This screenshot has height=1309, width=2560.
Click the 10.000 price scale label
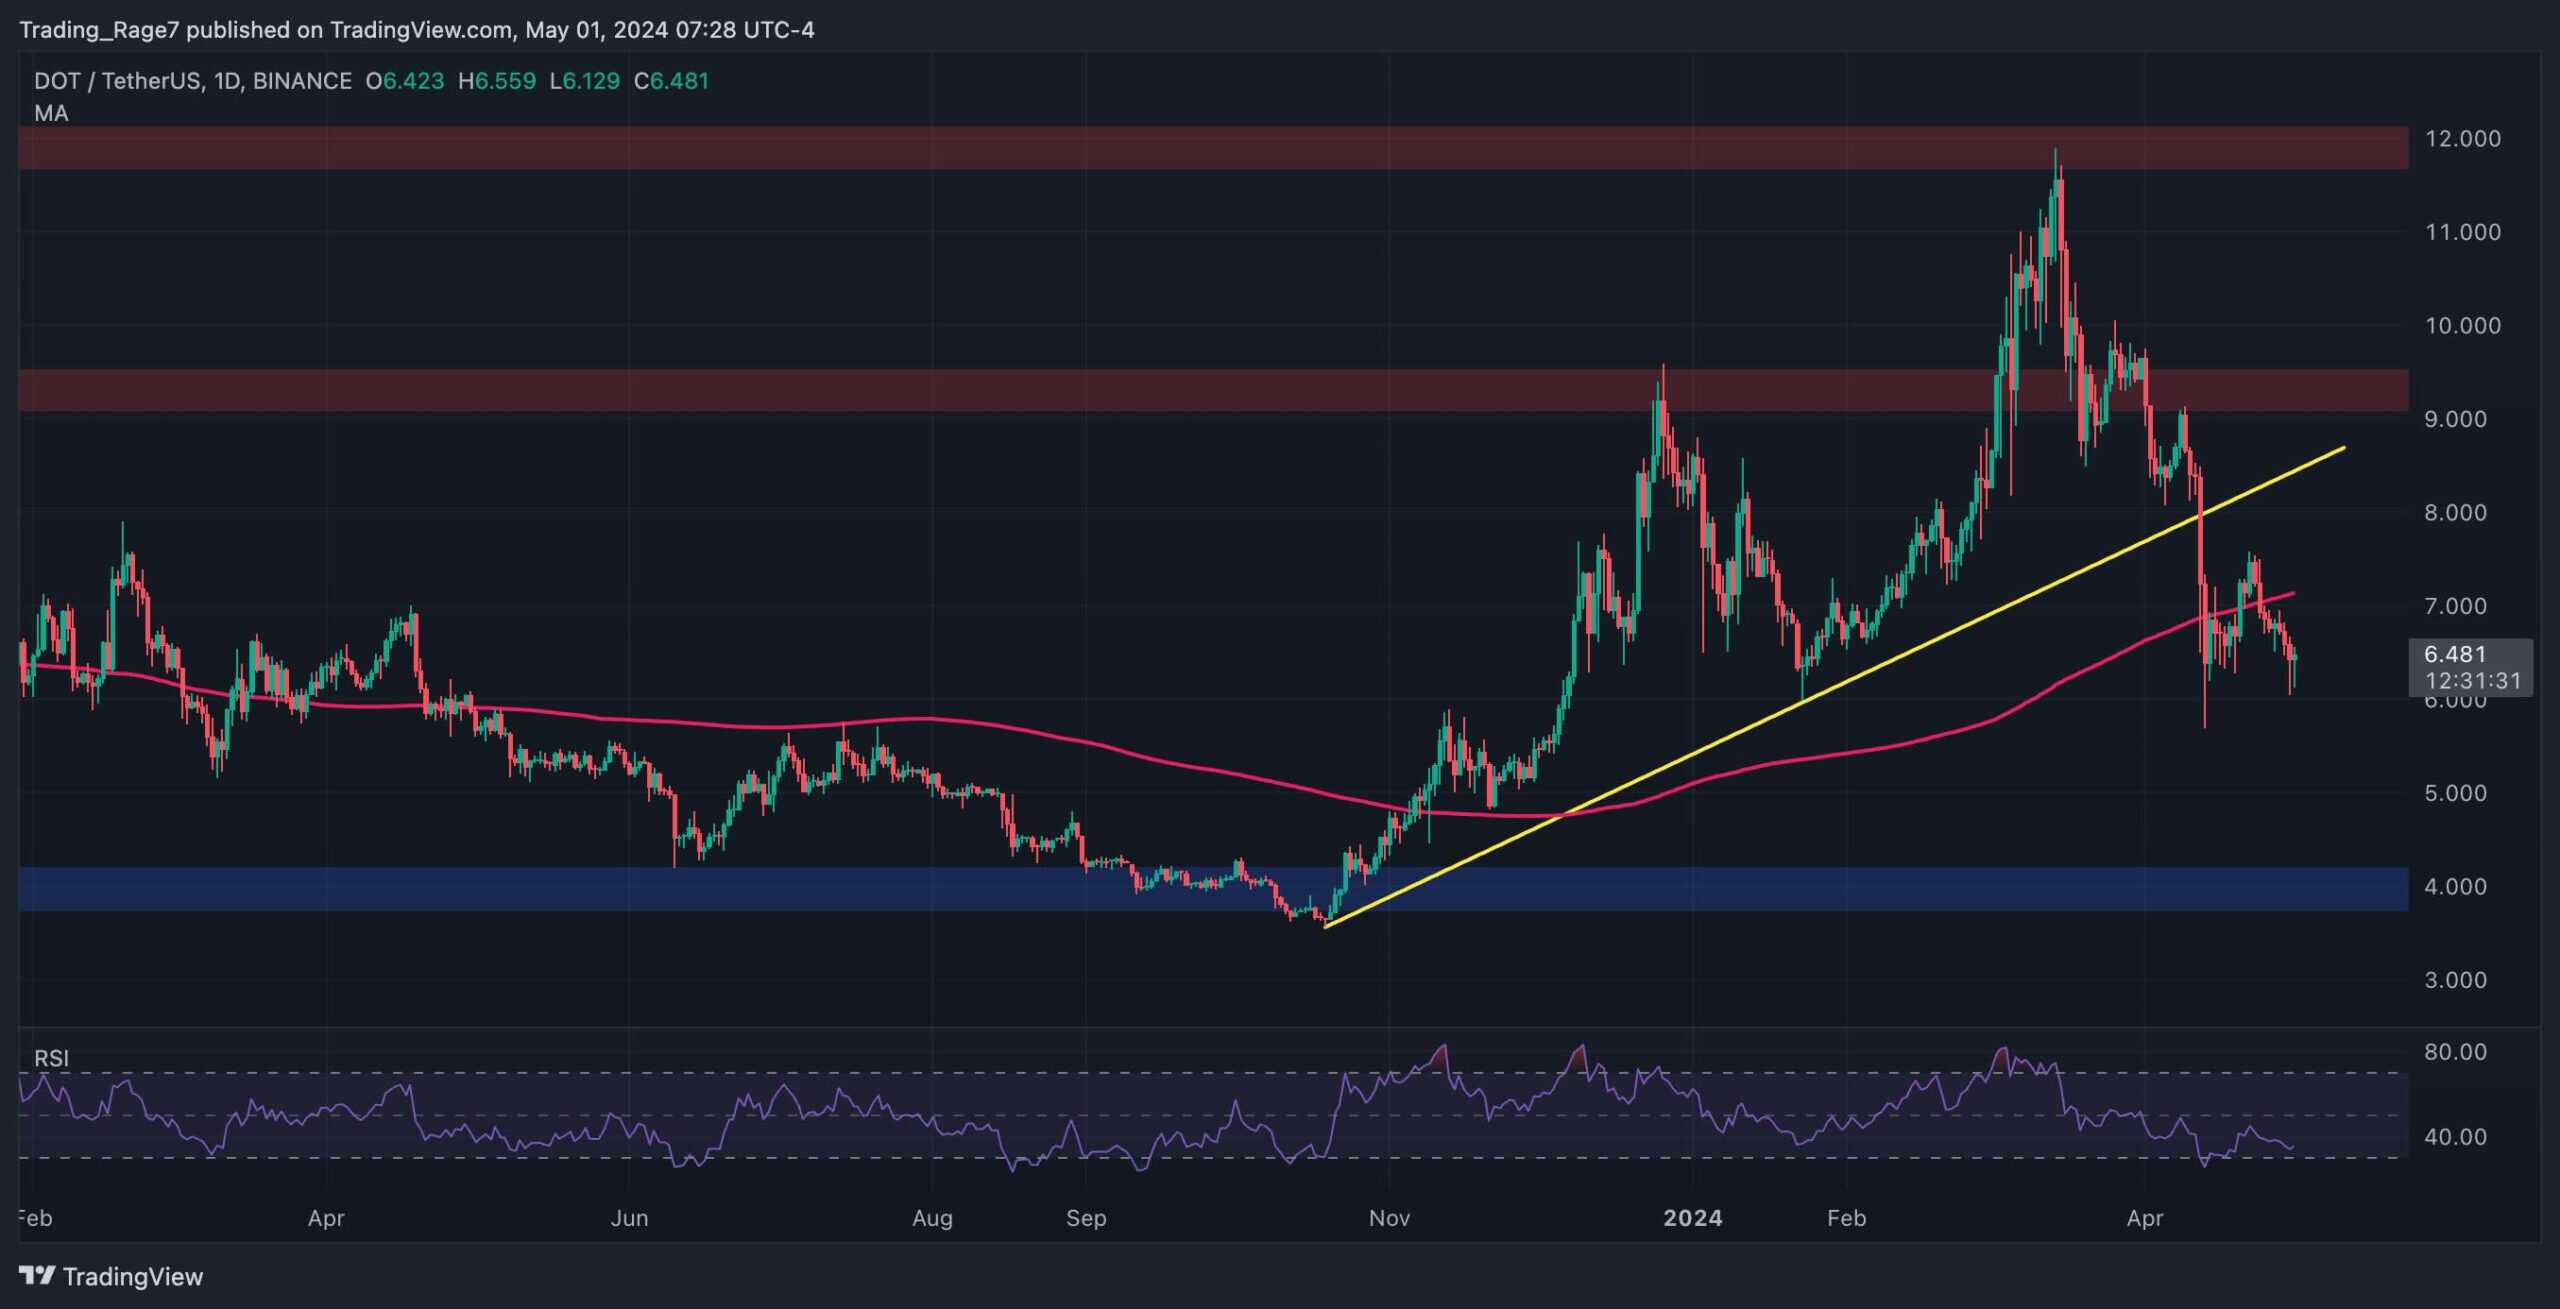(2462, 325)
